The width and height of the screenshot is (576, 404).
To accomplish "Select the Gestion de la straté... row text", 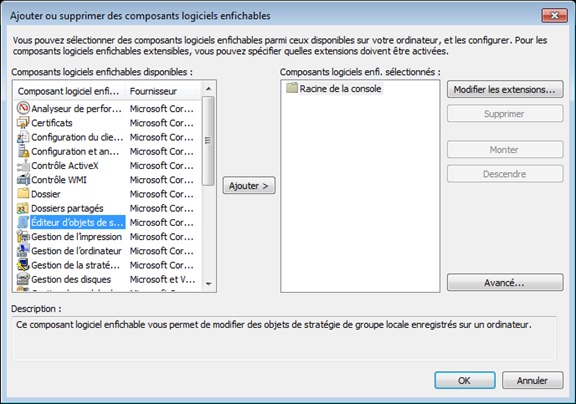I will pos(75,265).
